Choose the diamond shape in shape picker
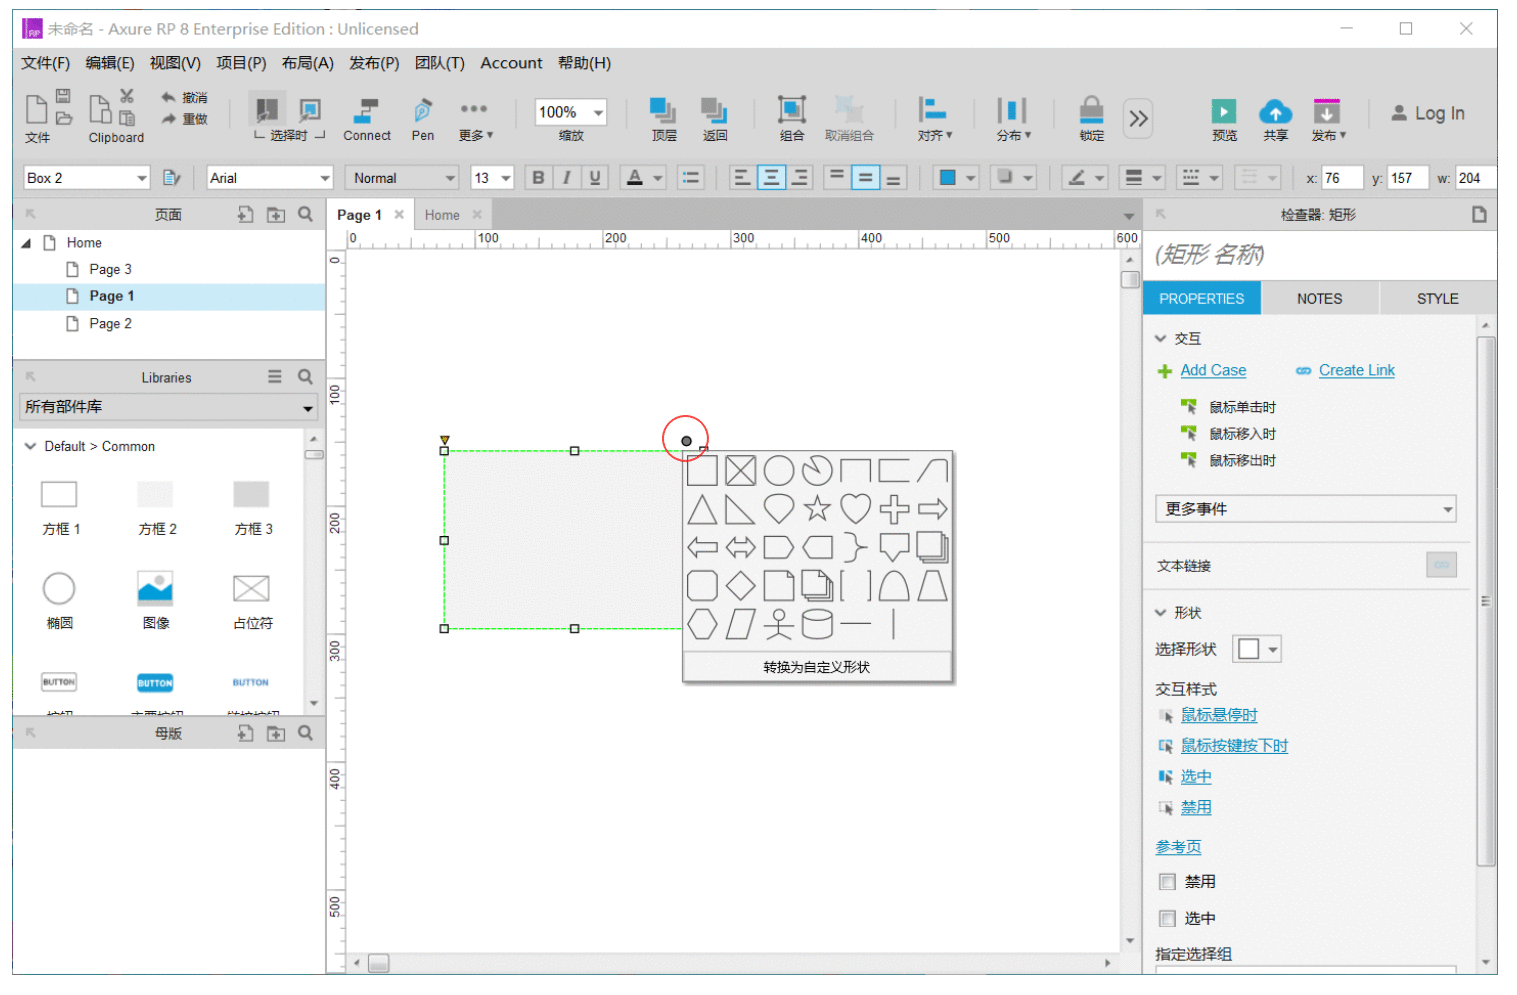This screenshot has width=1517, height=995. pos(740,586)
